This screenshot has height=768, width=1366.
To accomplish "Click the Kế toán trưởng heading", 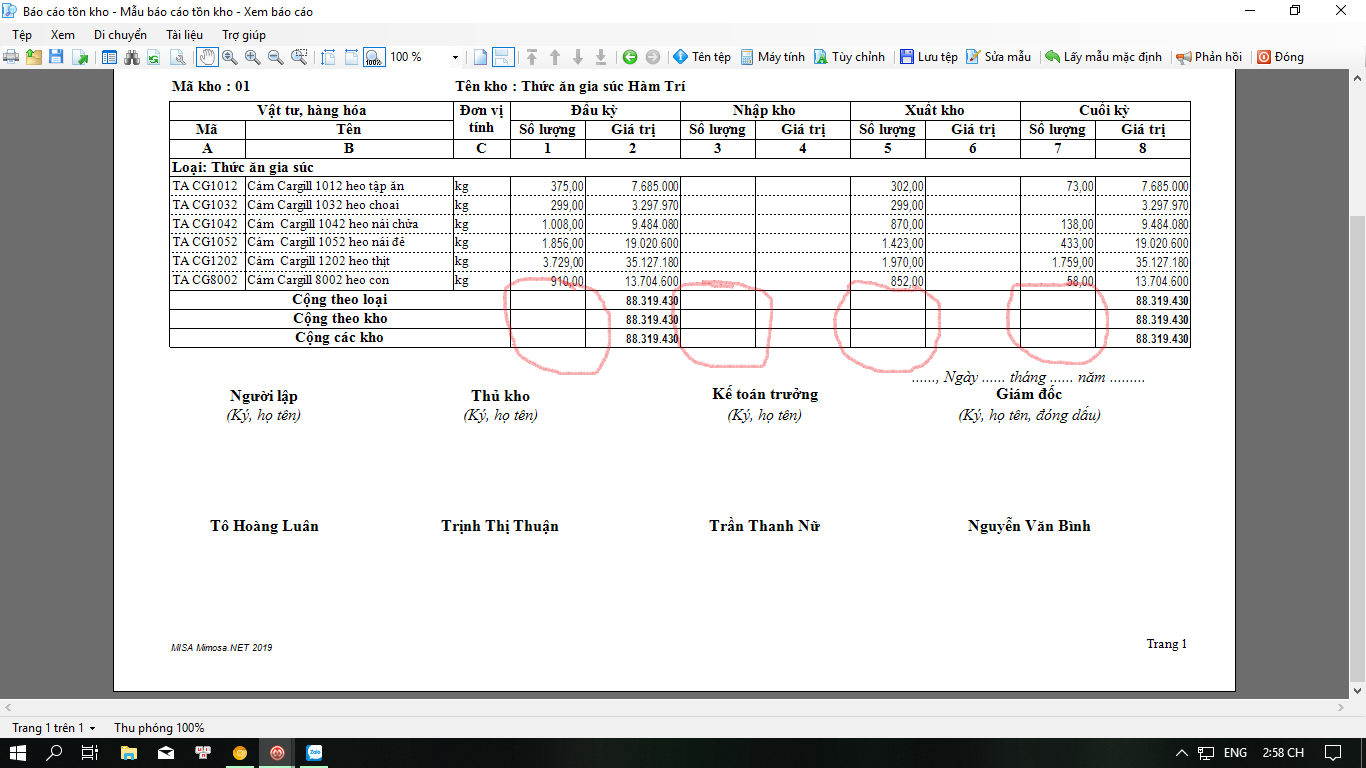I will tap(765, 394).
